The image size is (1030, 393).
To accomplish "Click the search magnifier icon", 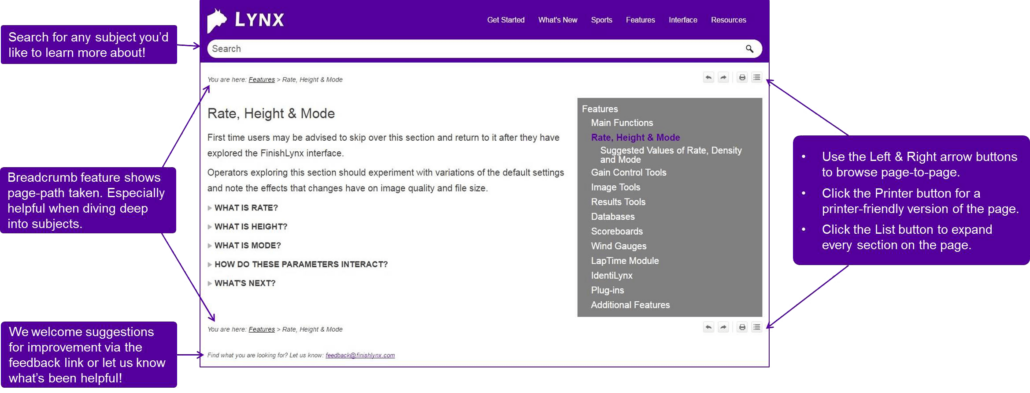I will [750, 49].
